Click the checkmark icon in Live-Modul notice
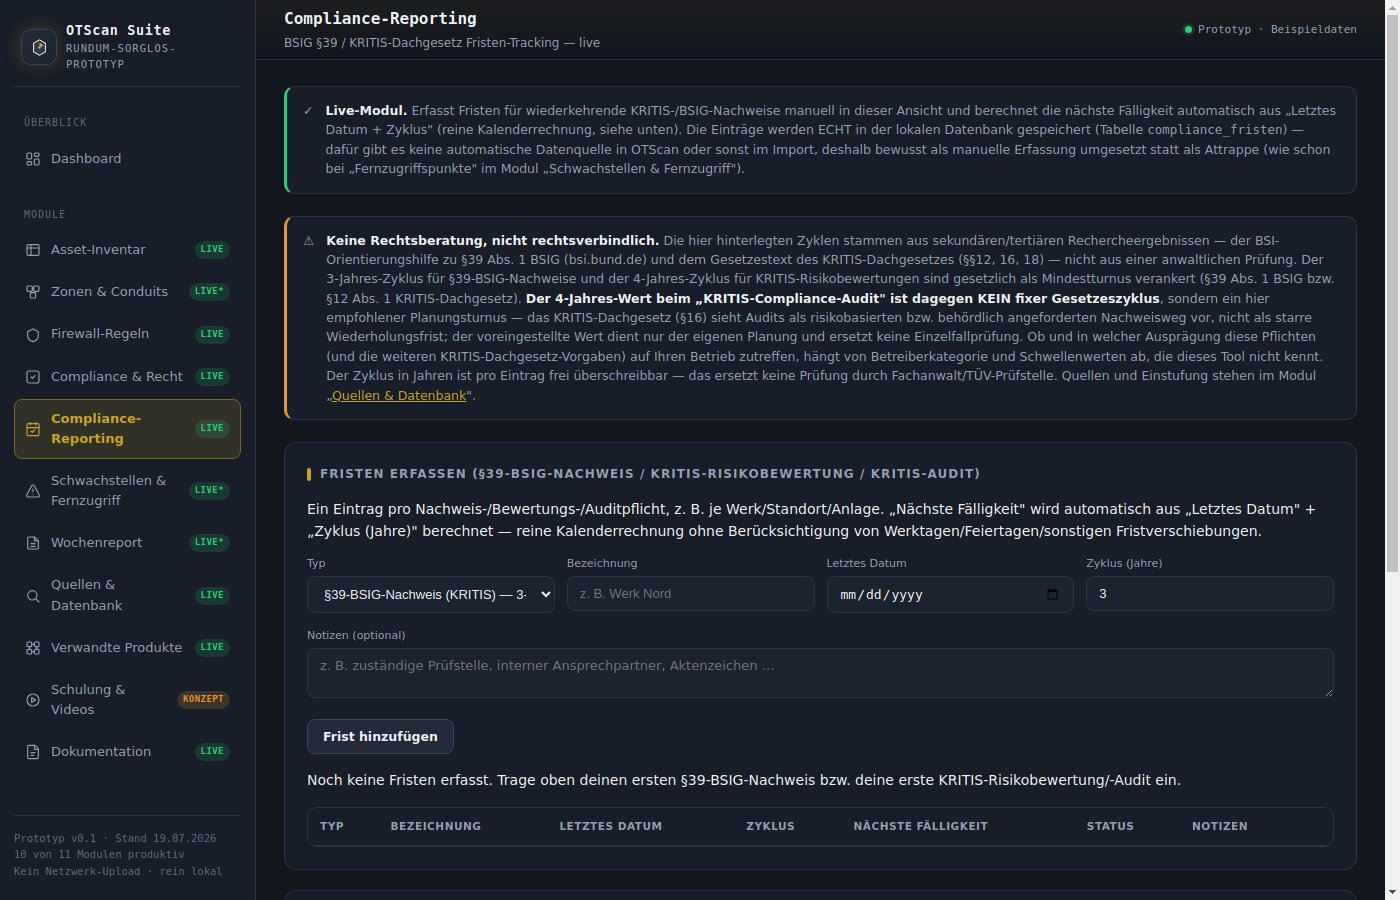This screenshot has height=900, width=1400. point(308,111)
